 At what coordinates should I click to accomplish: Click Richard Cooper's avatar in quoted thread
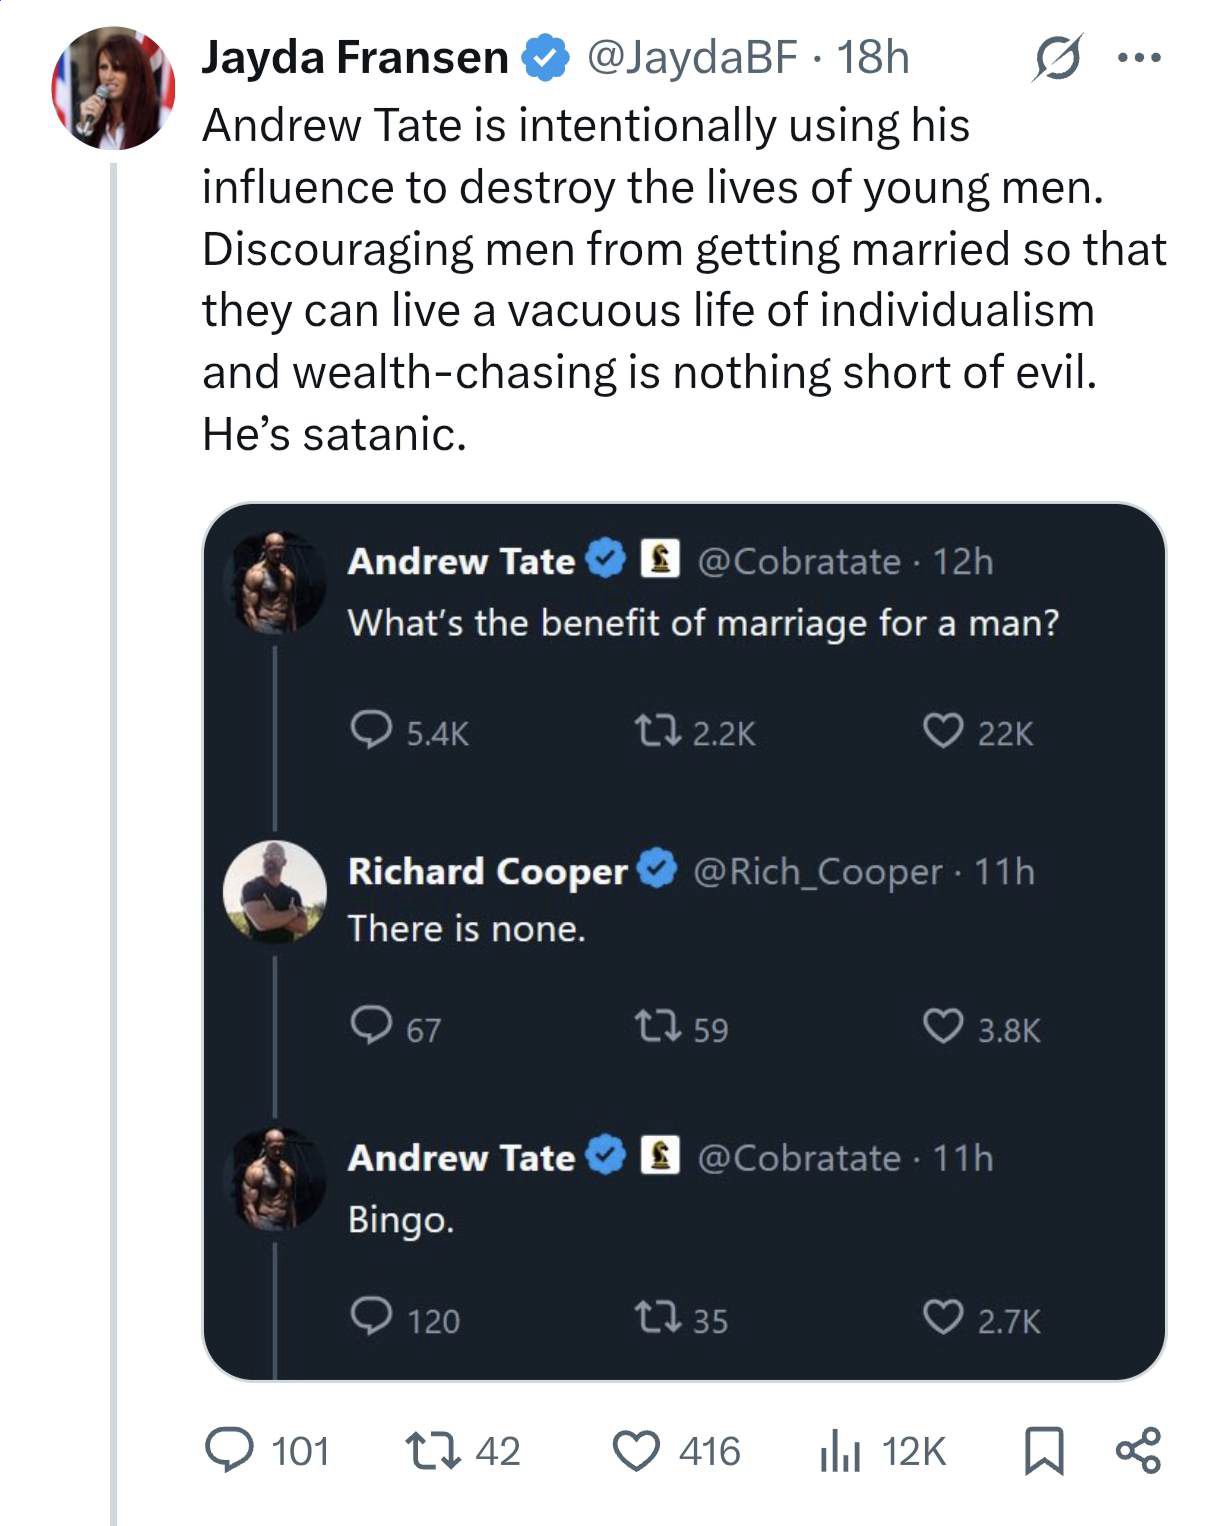(274, 891)
